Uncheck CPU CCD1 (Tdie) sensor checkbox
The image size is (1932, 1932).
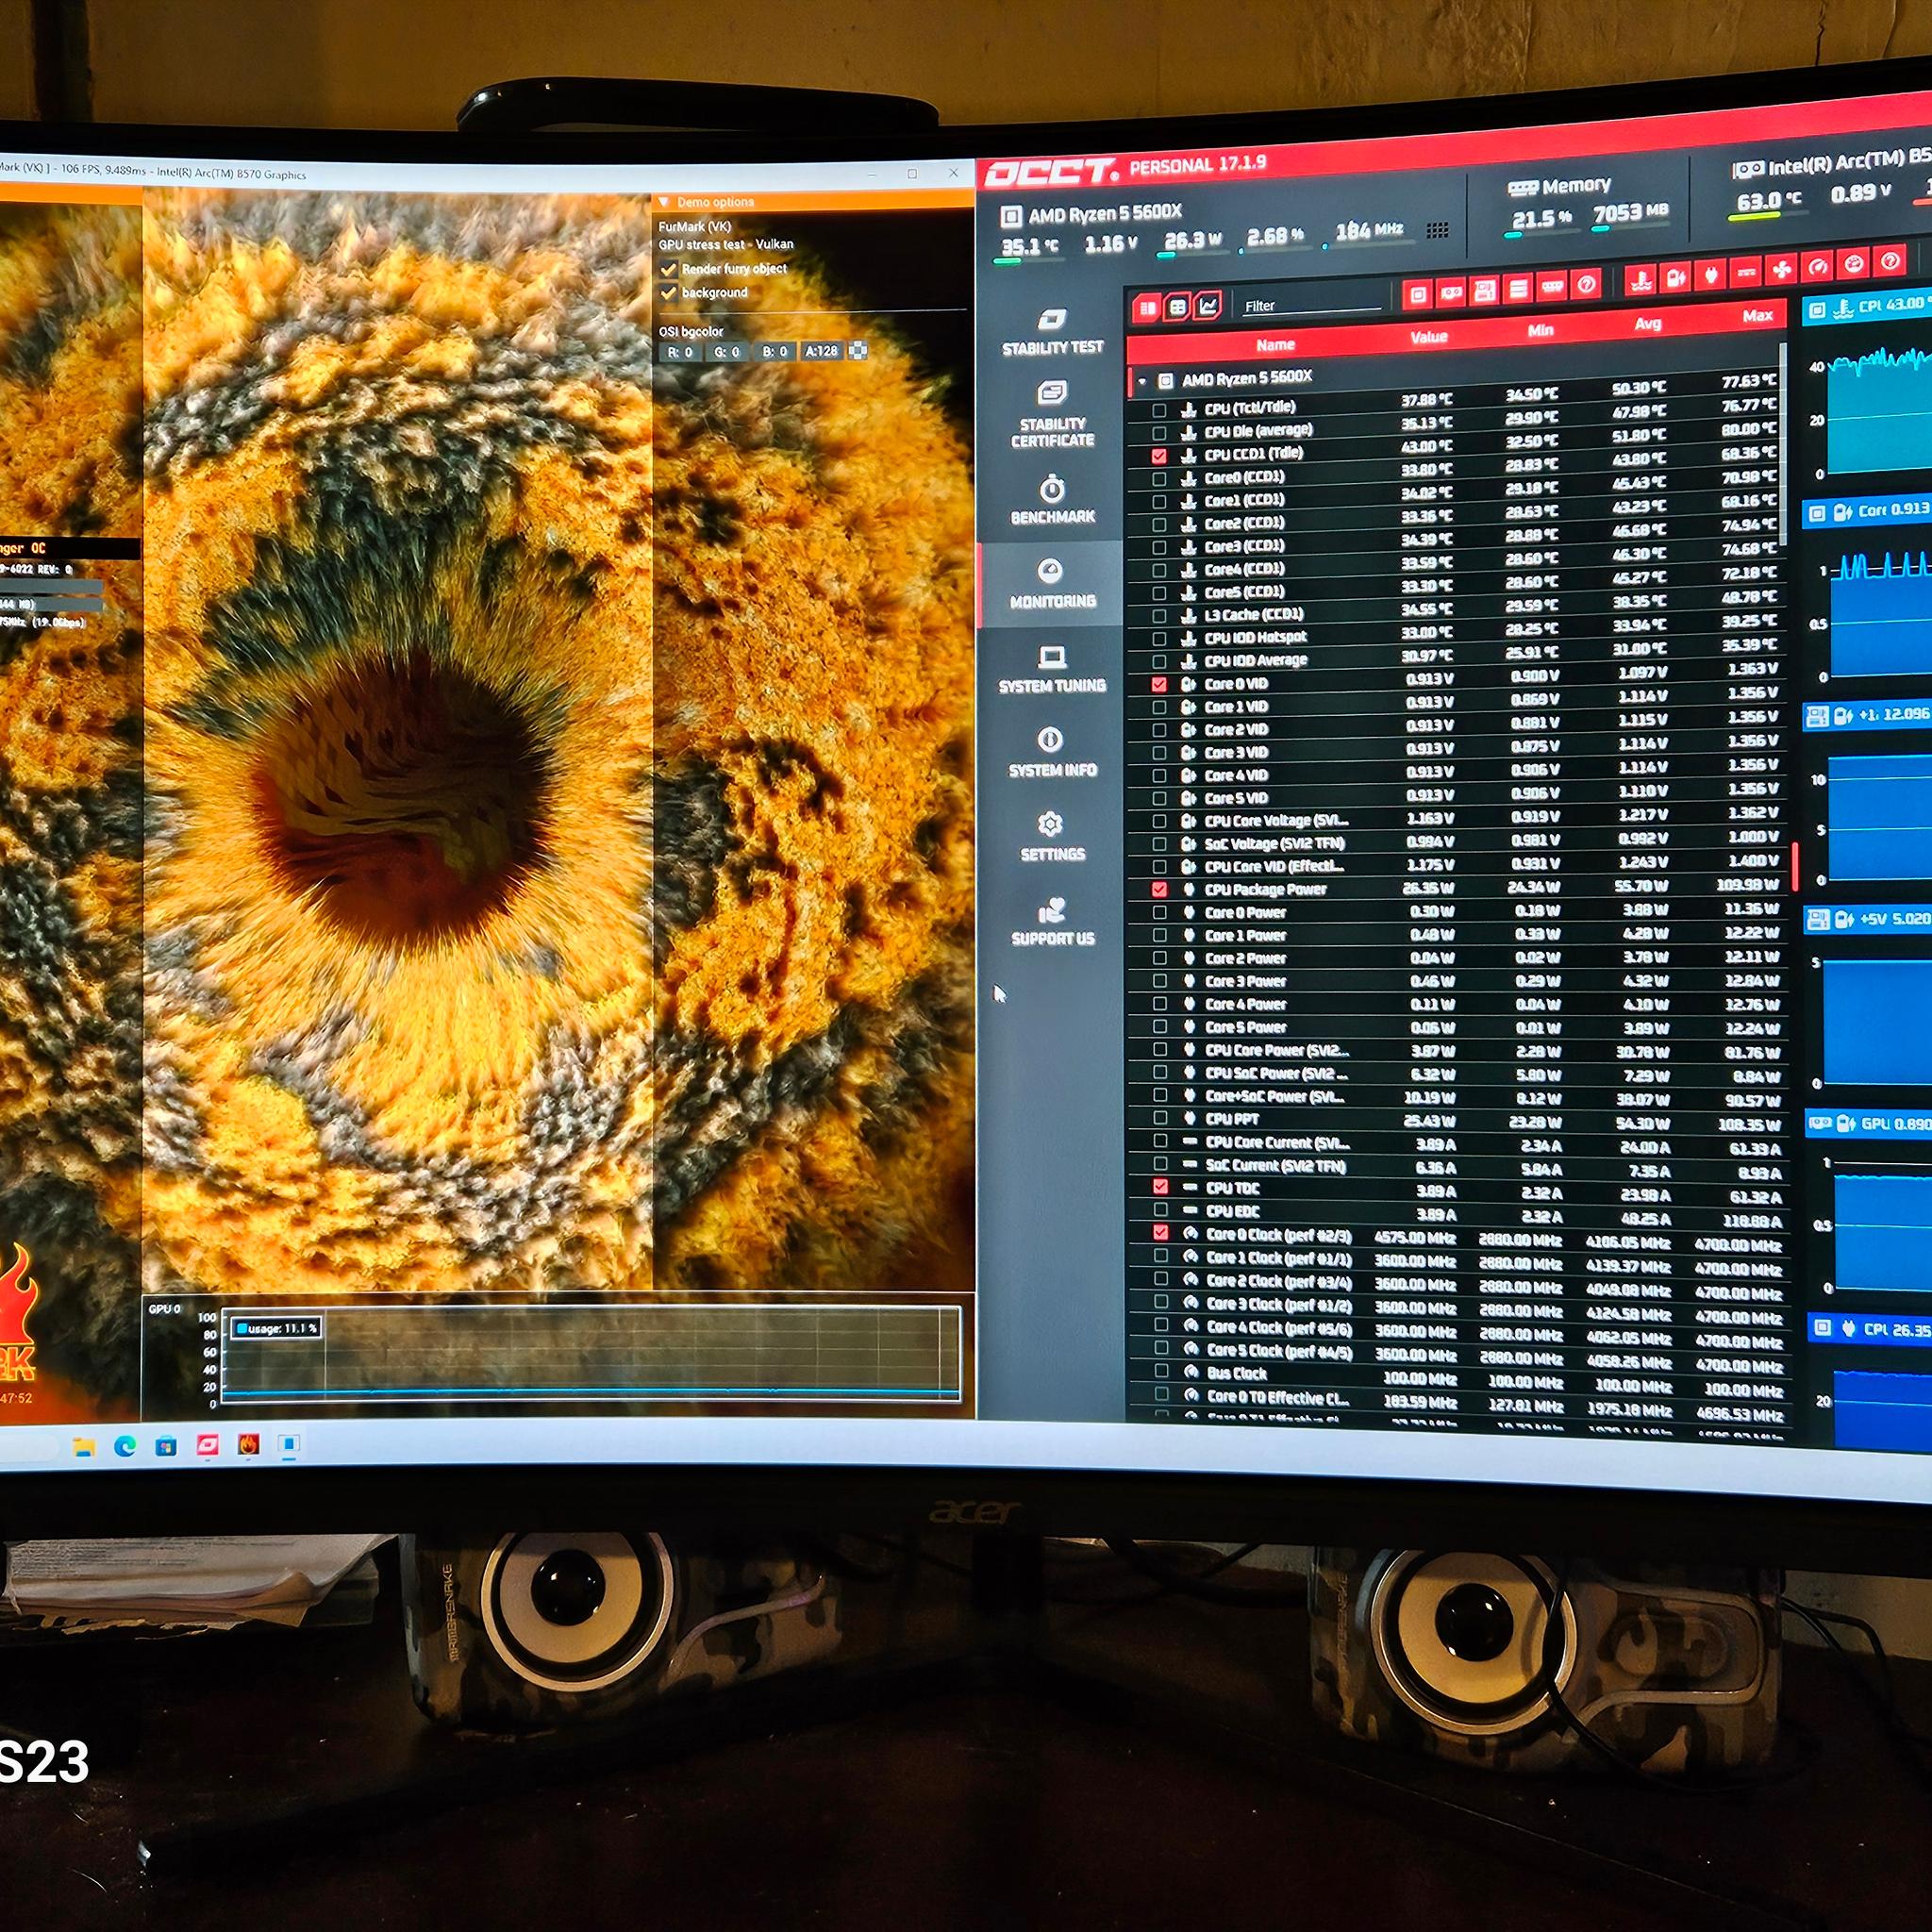coord(1159,456)
